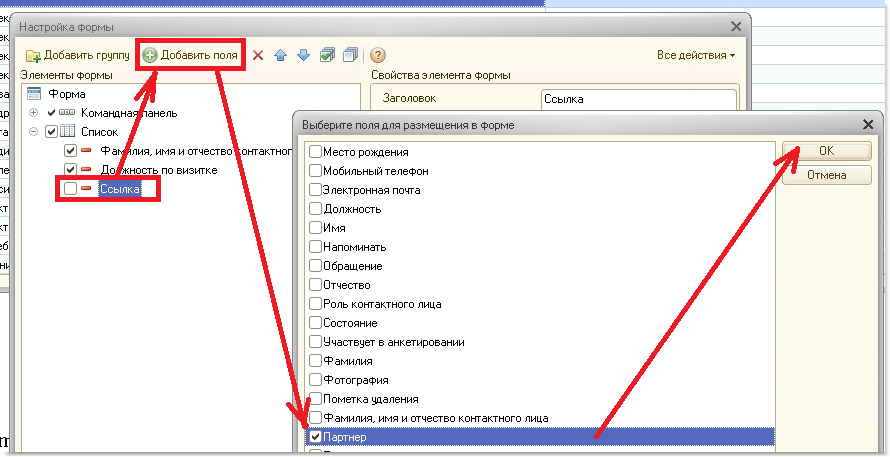The height and width of the screenshot is (457, 890).
Task: Click the red X delete element icon
Action: click(258, 56)
